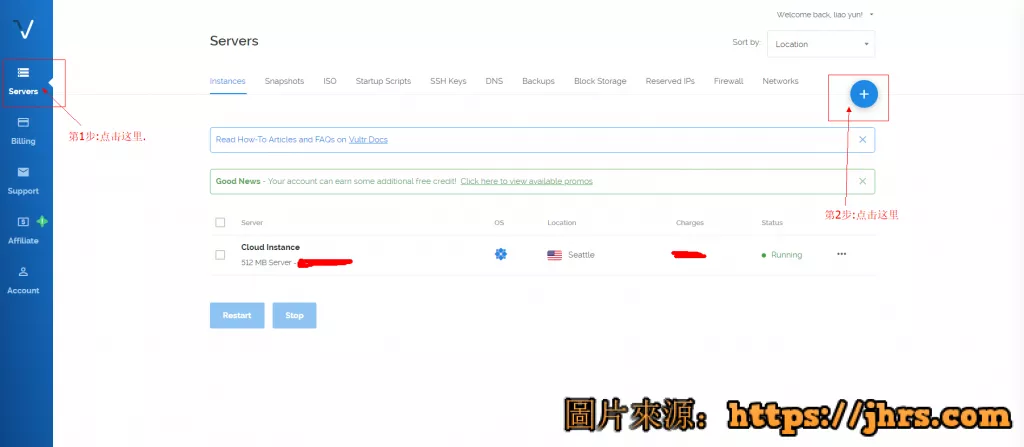Screen dimensions: 1024x447
Task: Click the OS column header
Action: [499, 223]
